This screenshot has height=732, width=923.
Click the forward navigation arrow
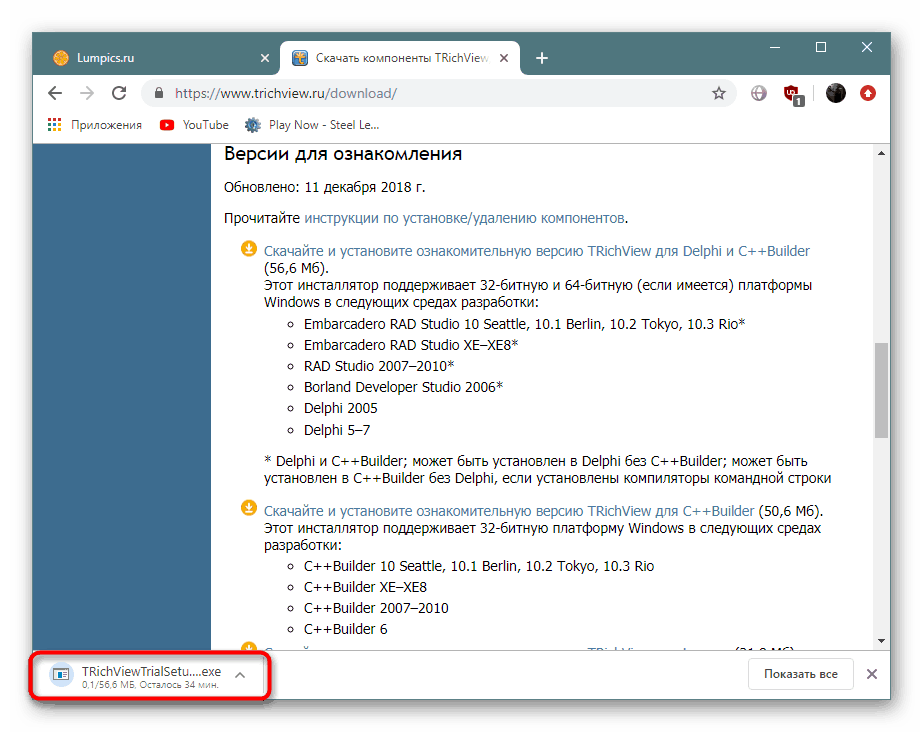(87, 93)
